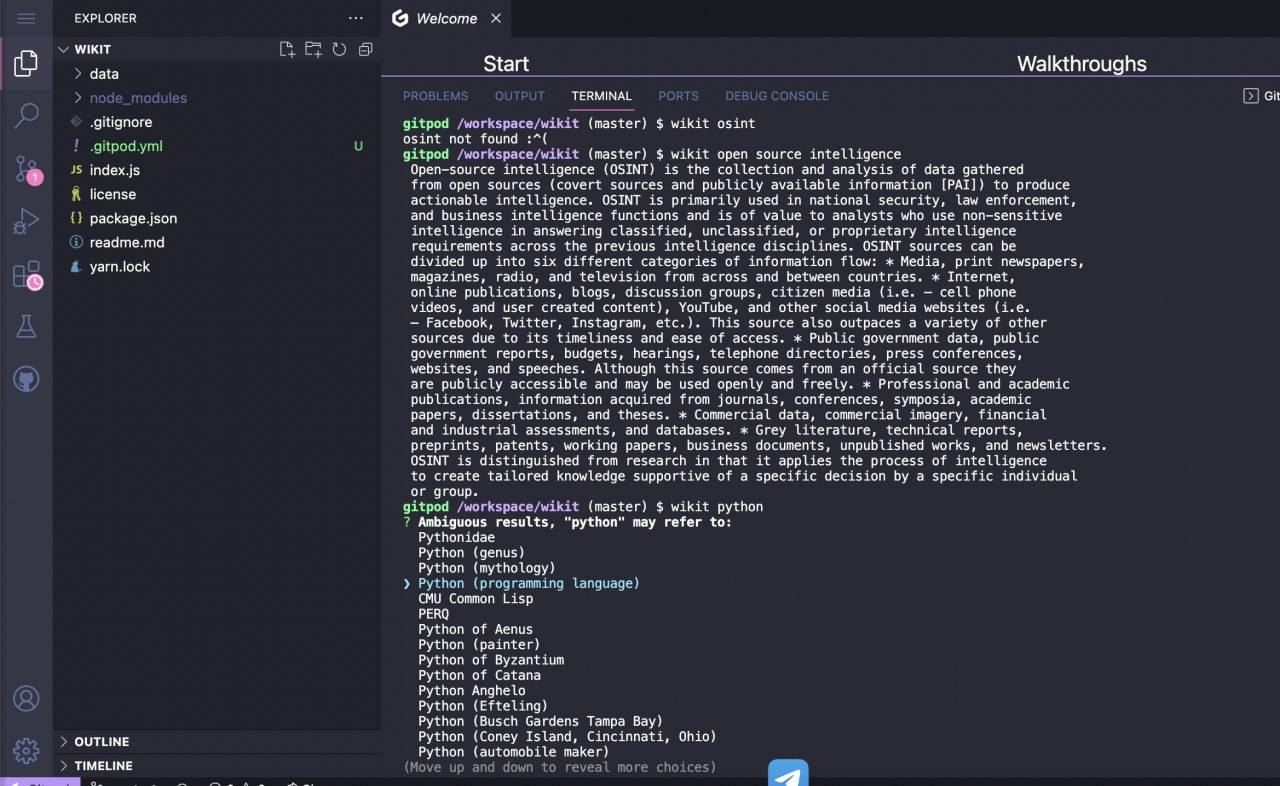1280x786 pixels.
Task: Click the 'wikit python' command line
Action: coord(717,507)
